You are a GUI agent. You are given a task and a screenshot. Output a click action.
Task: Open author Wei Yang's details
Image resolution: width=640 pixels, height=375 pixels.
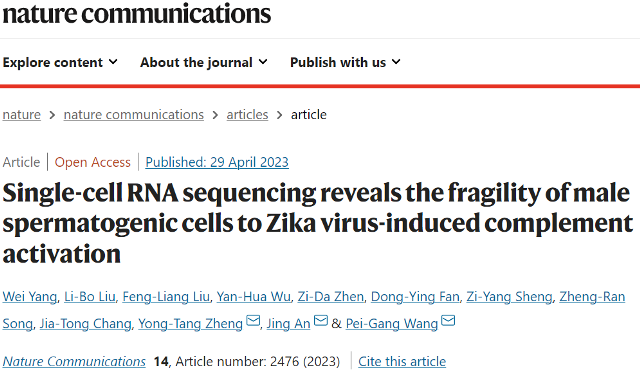(x=29, y=297)
